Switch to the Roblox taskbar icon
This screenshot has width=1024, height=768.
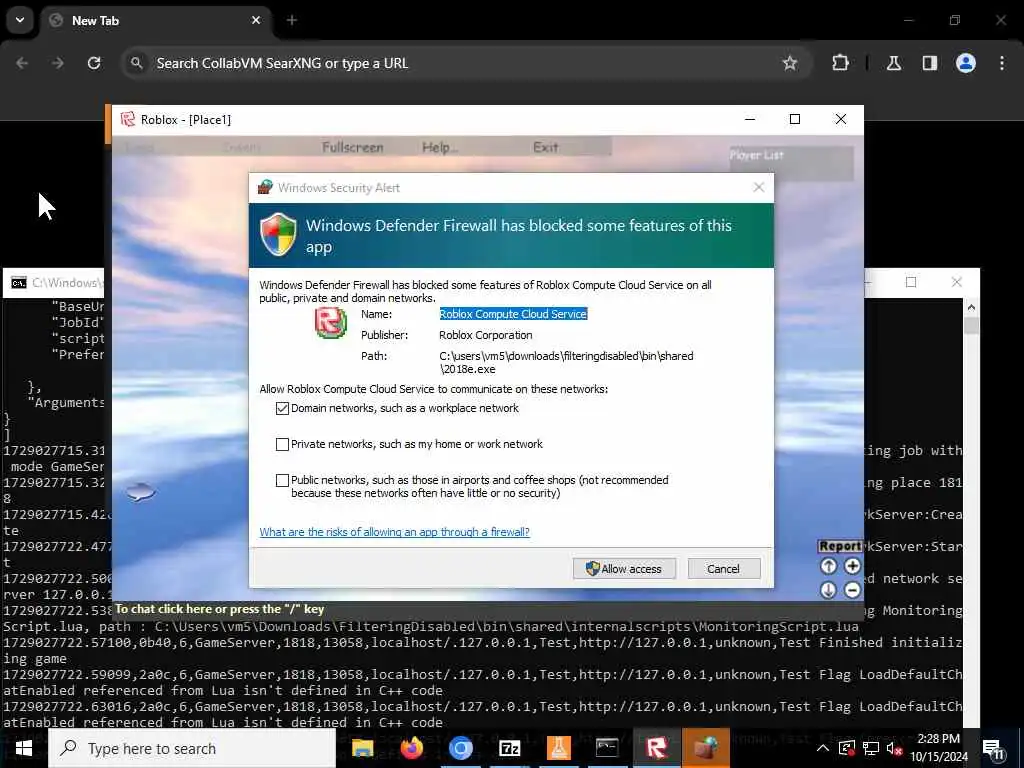coord(656,748)
